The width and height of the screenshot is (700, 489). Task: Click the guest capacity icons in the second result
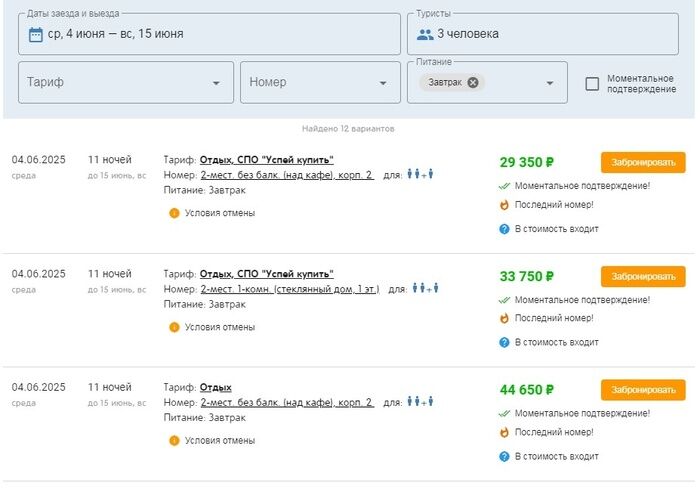426,289
